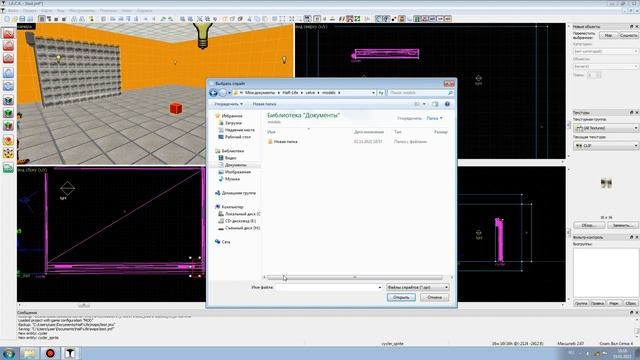Open the help icon in file dialog
This screenshot has height=360, width=640.
[x=447, y=104]
